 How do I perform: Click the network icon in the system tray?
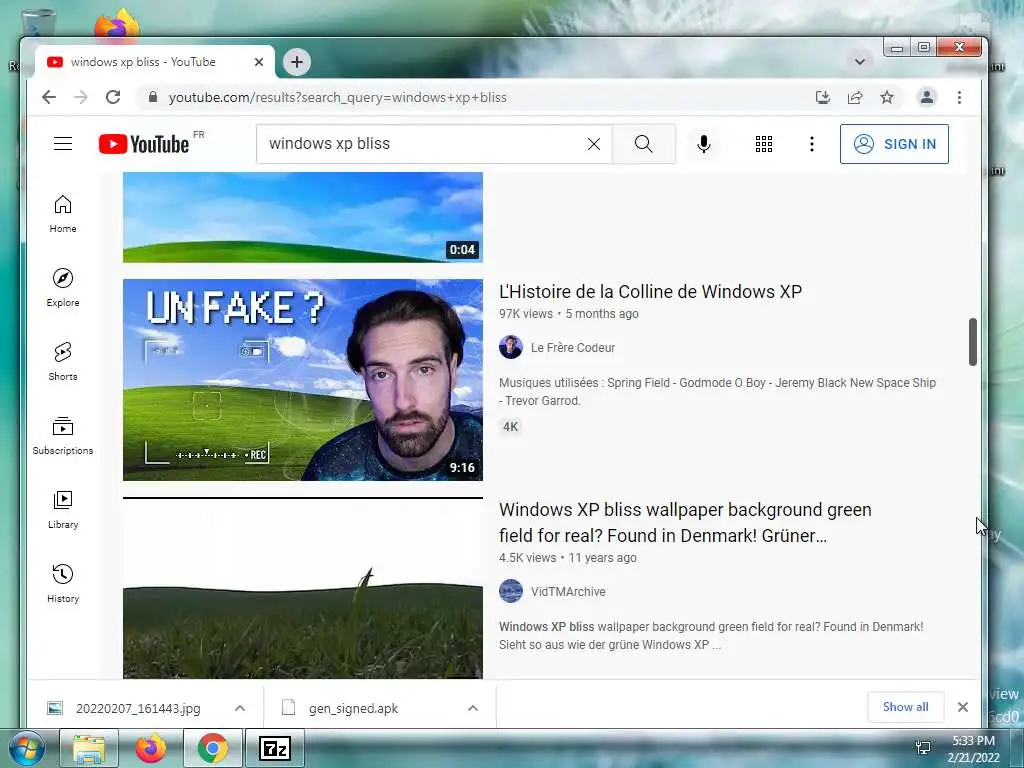[923, 748]
